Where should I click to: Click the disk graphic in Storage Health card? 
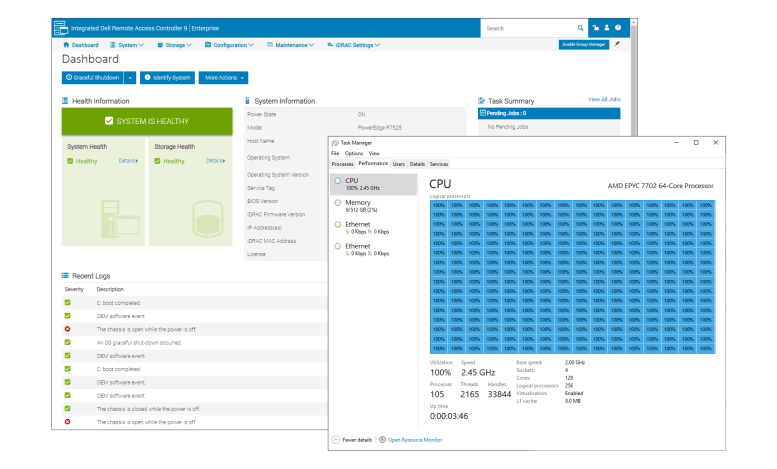coord(208,219)
